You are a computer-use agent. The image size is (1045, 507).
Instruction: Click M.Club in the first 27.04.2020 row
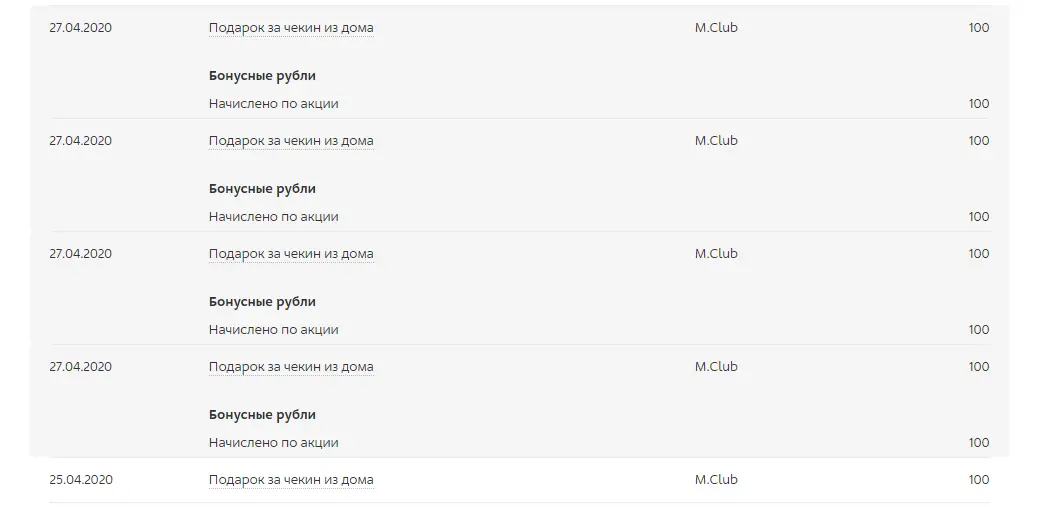click(x=716, y=28)
